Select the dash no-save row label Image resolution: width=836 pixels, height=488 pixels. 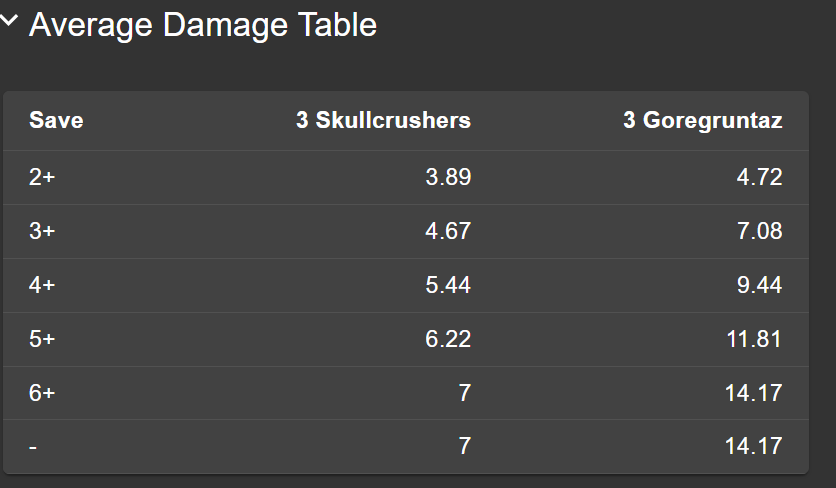[33, 446]
